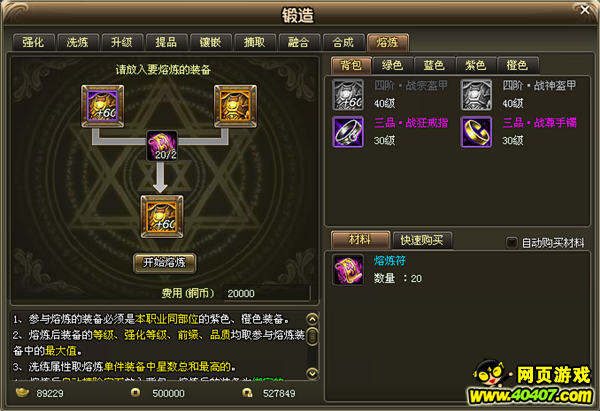Select the 三品·战尊手镯 bracelet icon

point(476,132)
